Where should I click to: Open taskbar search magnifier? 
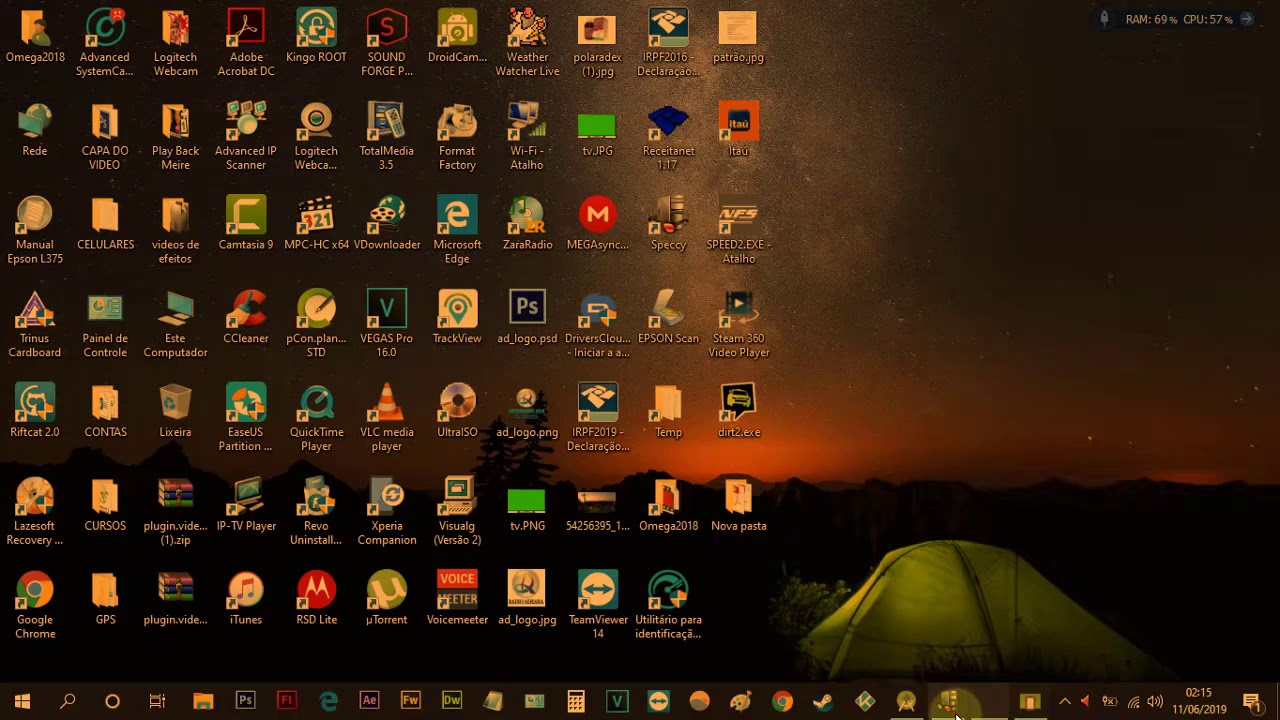pos(67,701)
